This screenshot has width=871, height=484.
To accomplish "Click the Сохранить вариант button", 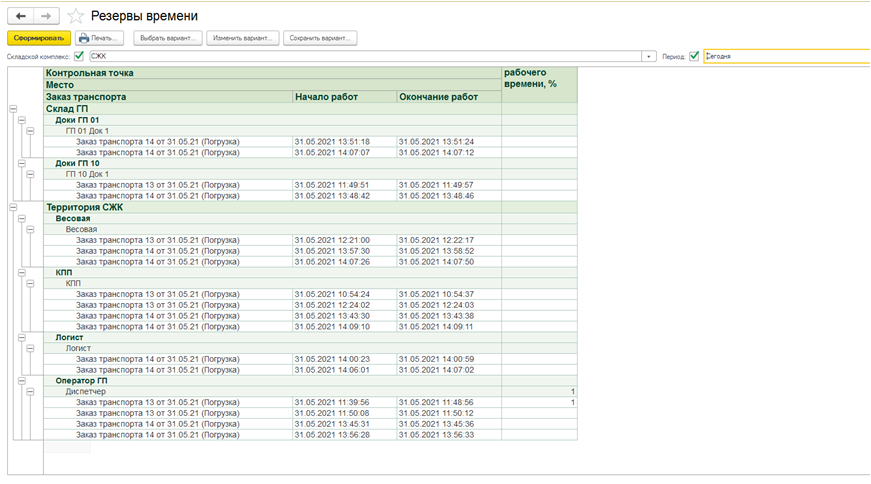I will (x=320, y=38).
